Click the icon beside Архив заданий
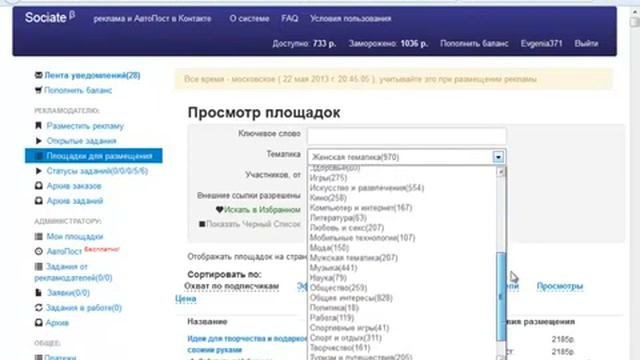The height and width of the screenshot is (360, 640). click(38, 201)
